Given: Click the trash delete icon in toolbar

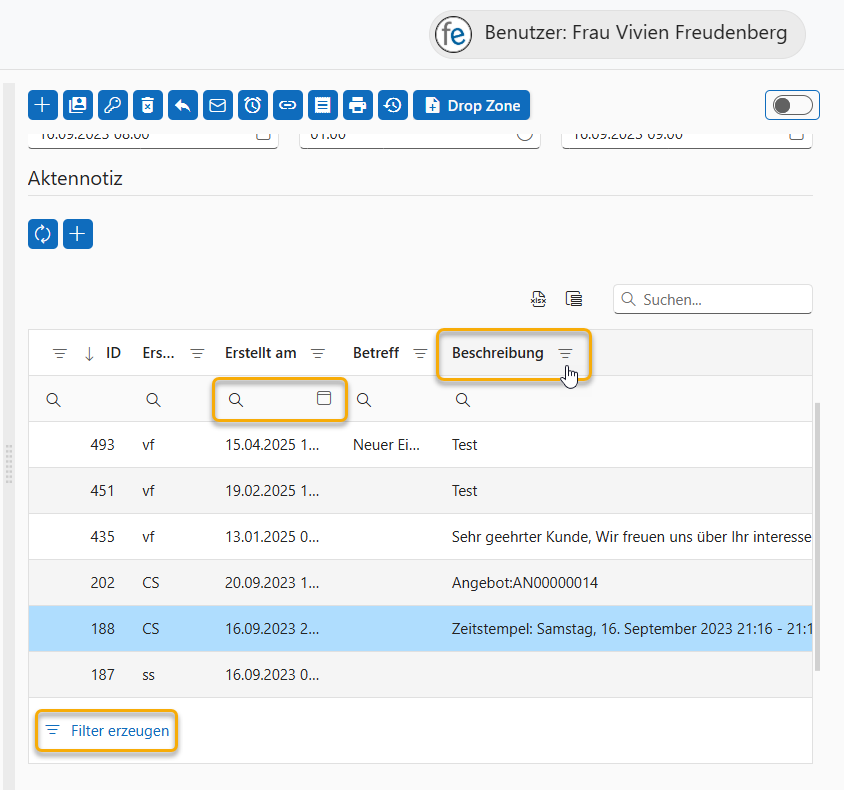Looking at the screenshot, I should [148, 105].
